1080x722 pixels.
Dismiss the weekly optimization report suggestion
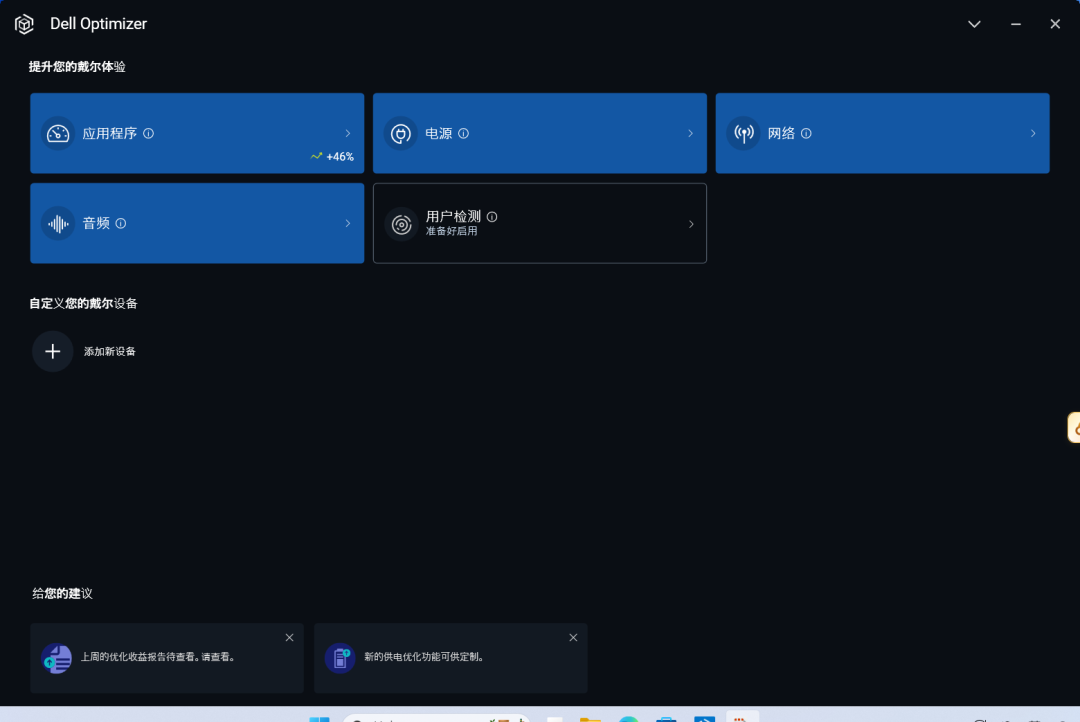coord(289,638)
